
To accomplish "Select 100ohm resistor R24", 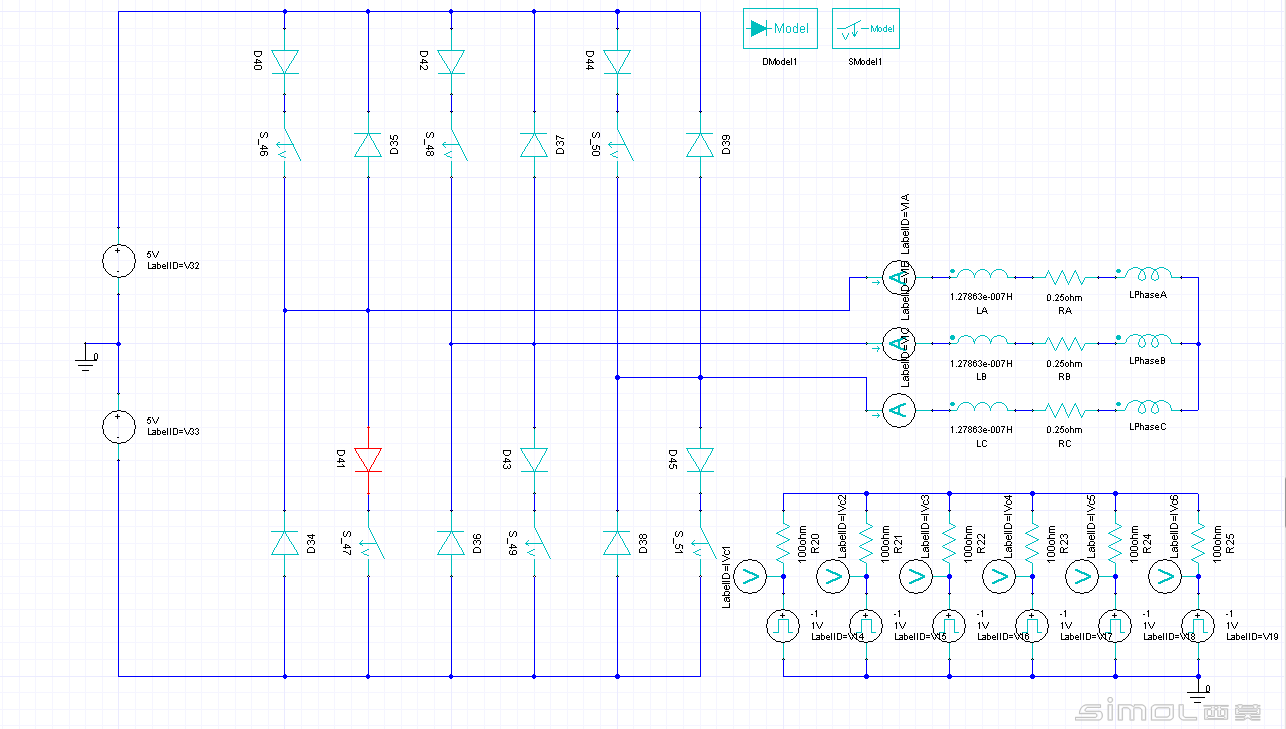I will [1115, 542].
